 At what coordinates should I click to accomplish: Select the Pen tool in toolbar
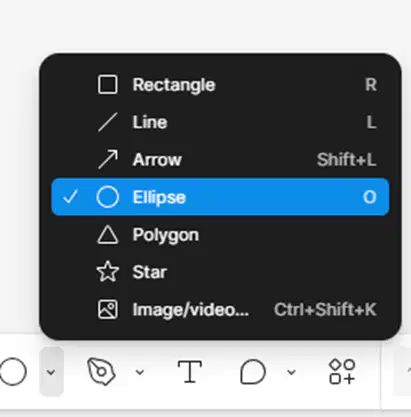click(102, 372)
